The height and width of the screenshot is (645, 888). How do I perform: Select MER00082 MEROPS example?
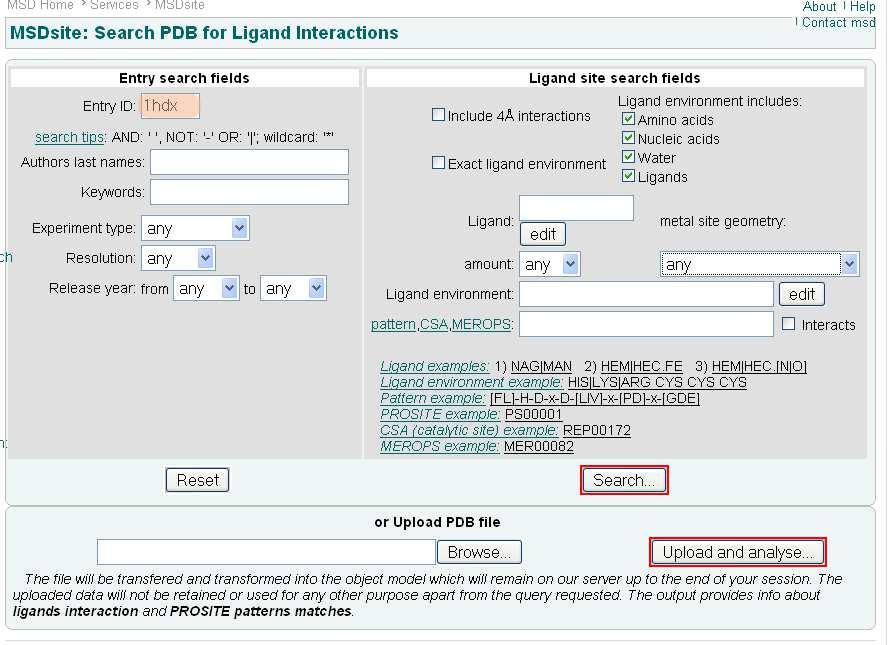pos(539,446)
